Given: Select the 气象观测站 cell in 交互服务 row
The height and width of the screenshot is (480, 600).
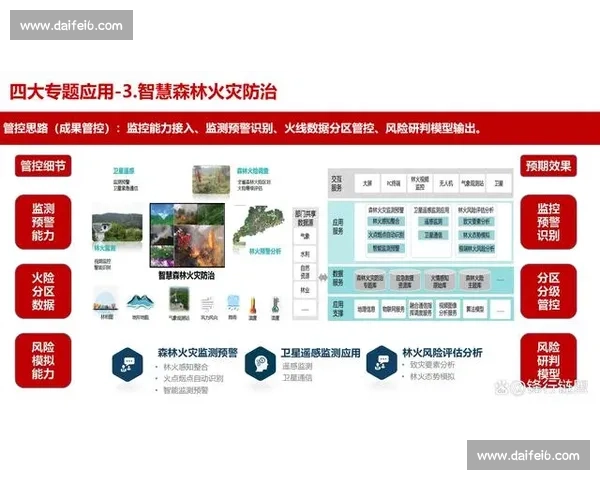Looking at the screenshot, I should 472,183.
